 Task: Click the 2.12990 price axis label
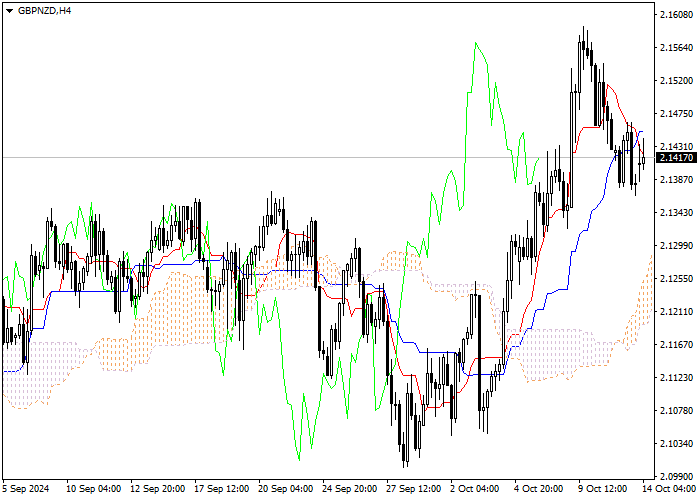pyautogui.click(x=676, y=246)
